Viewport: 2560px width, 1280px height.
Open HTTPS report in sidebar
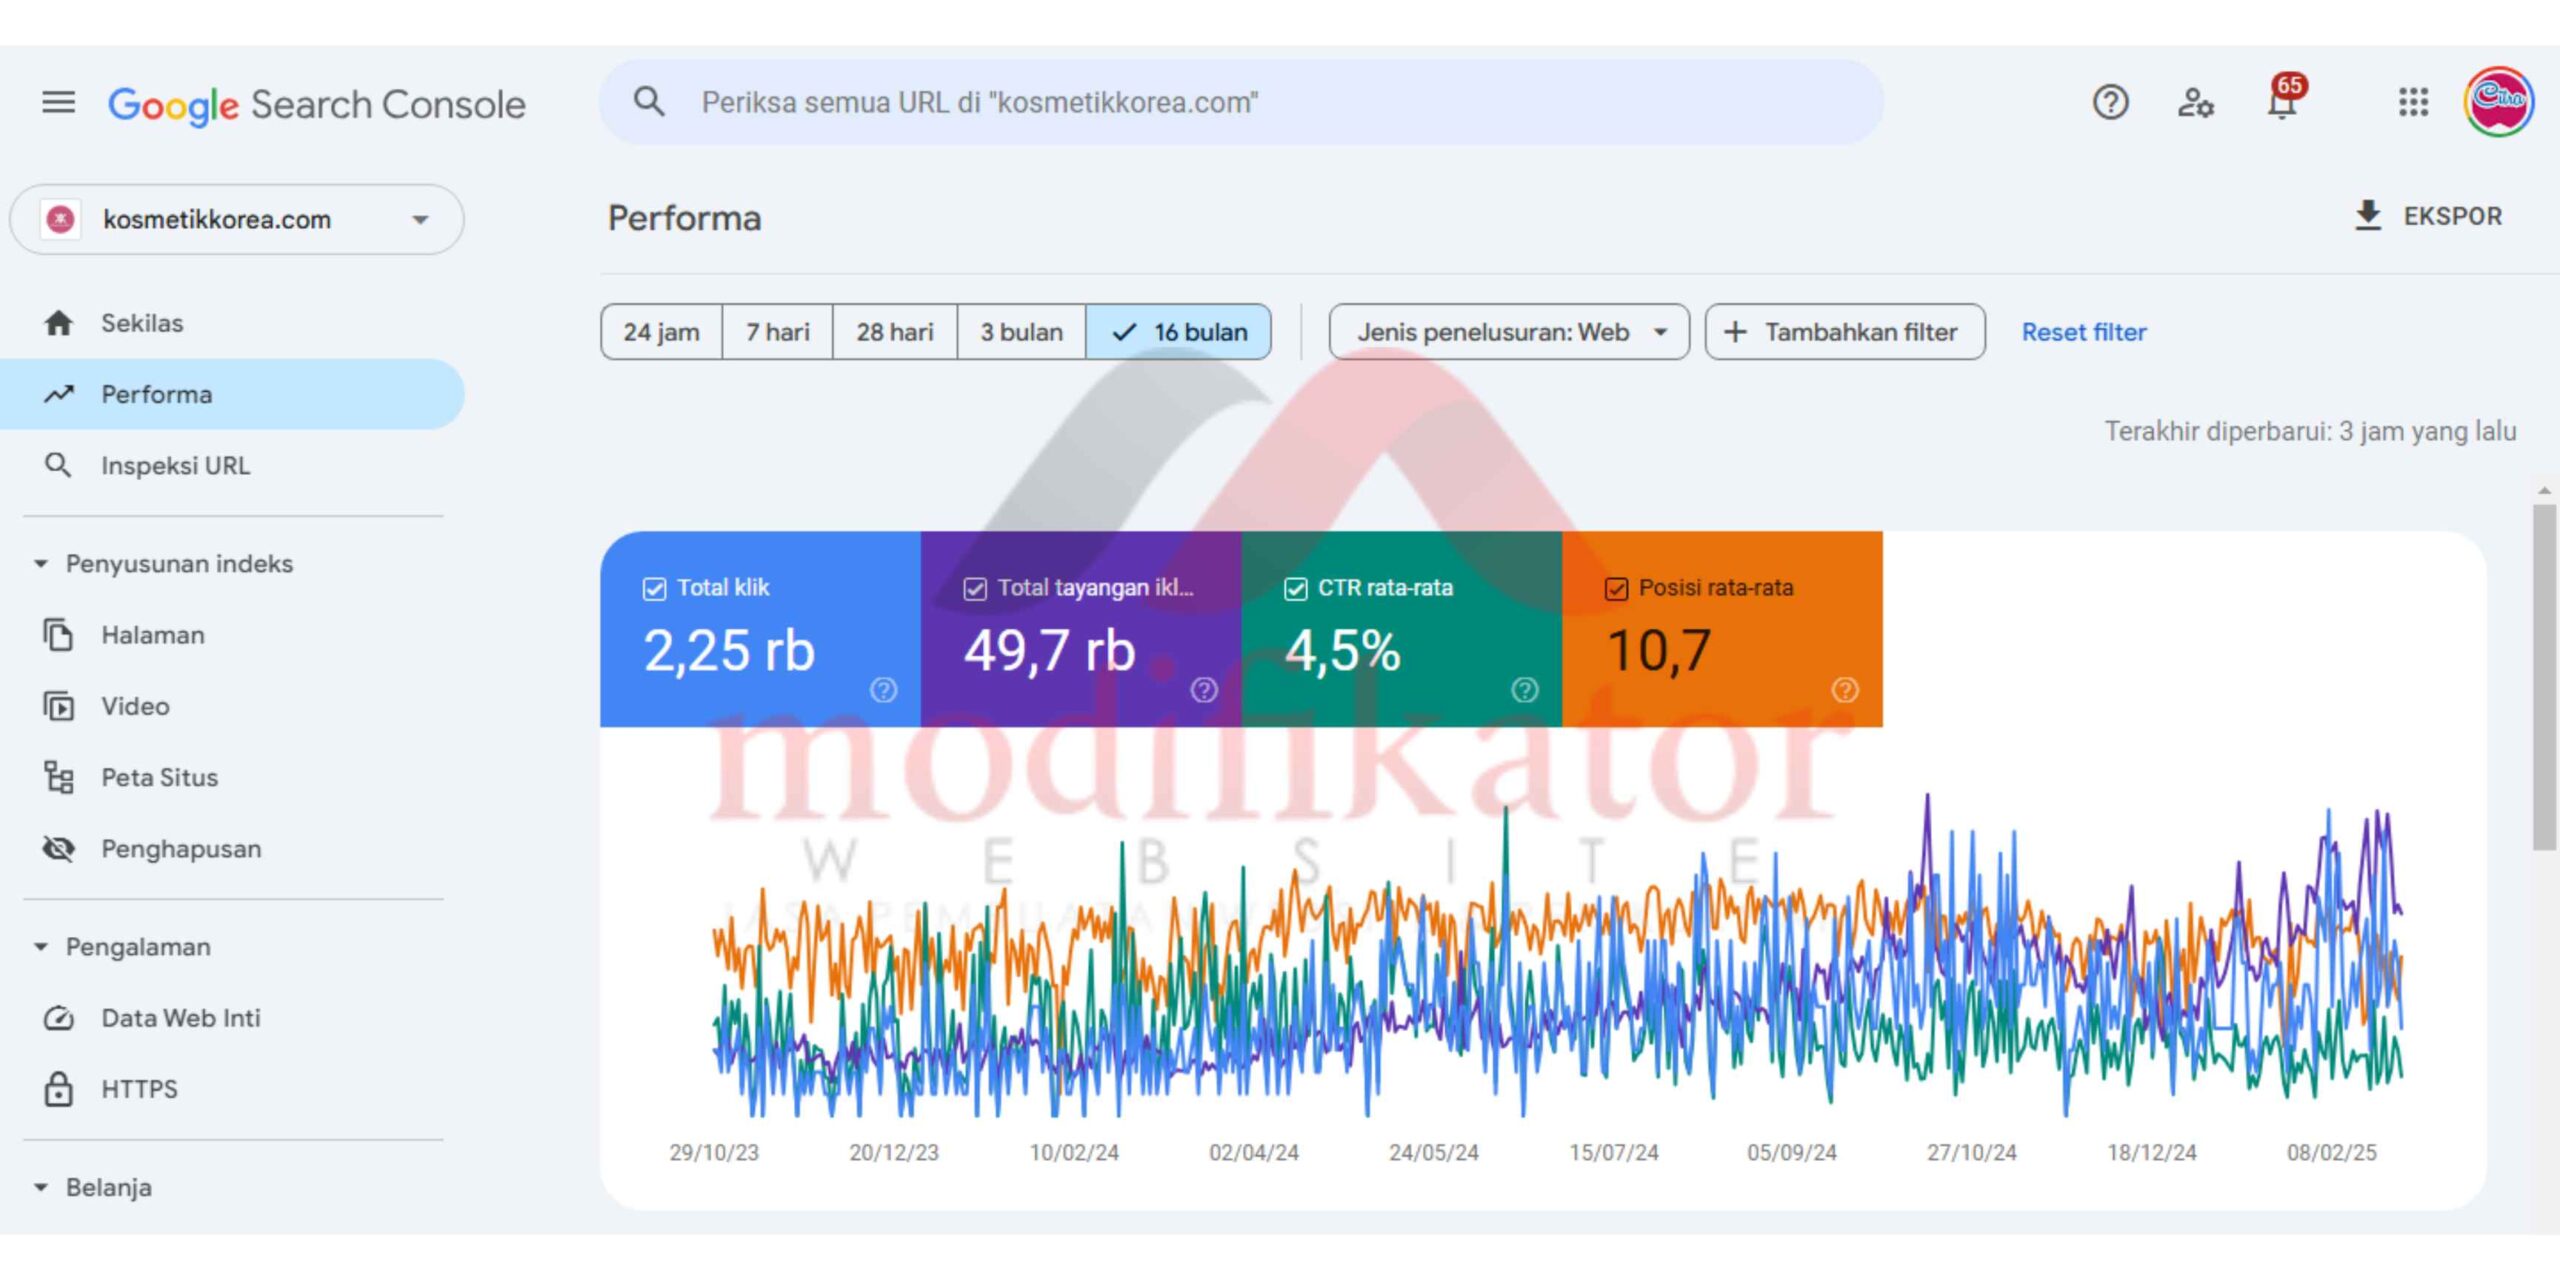tap(232, 1089)
